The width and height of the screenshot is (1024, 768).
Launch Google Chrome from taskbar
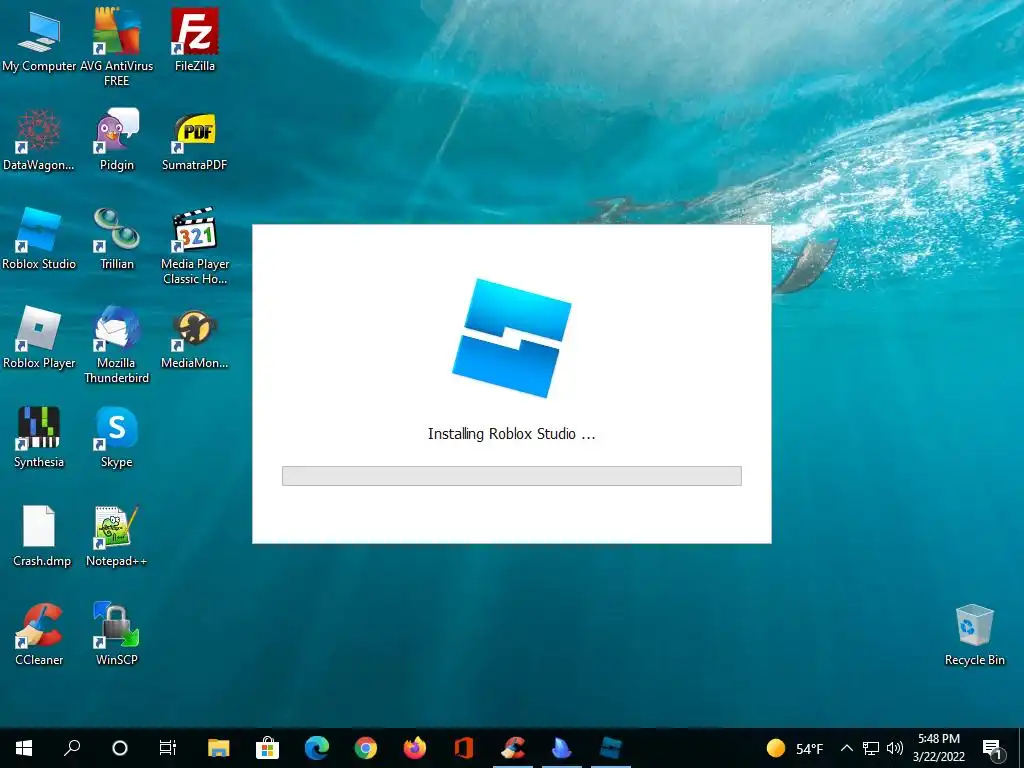tap(366, 748)
